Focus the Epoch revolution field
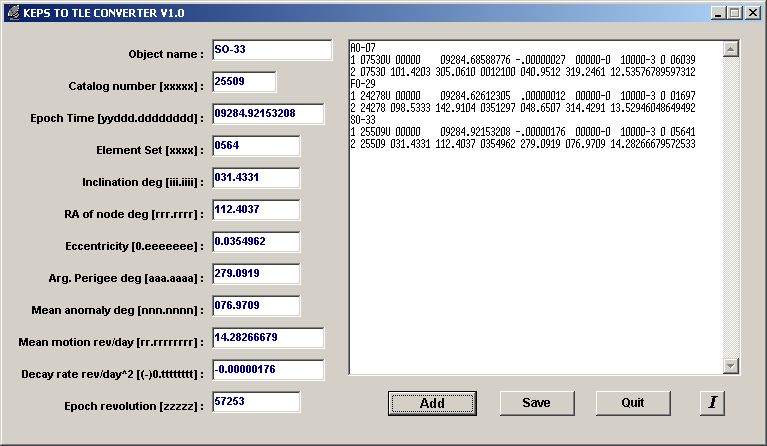Viewport: 767px width, 446px height. [256, 402]
